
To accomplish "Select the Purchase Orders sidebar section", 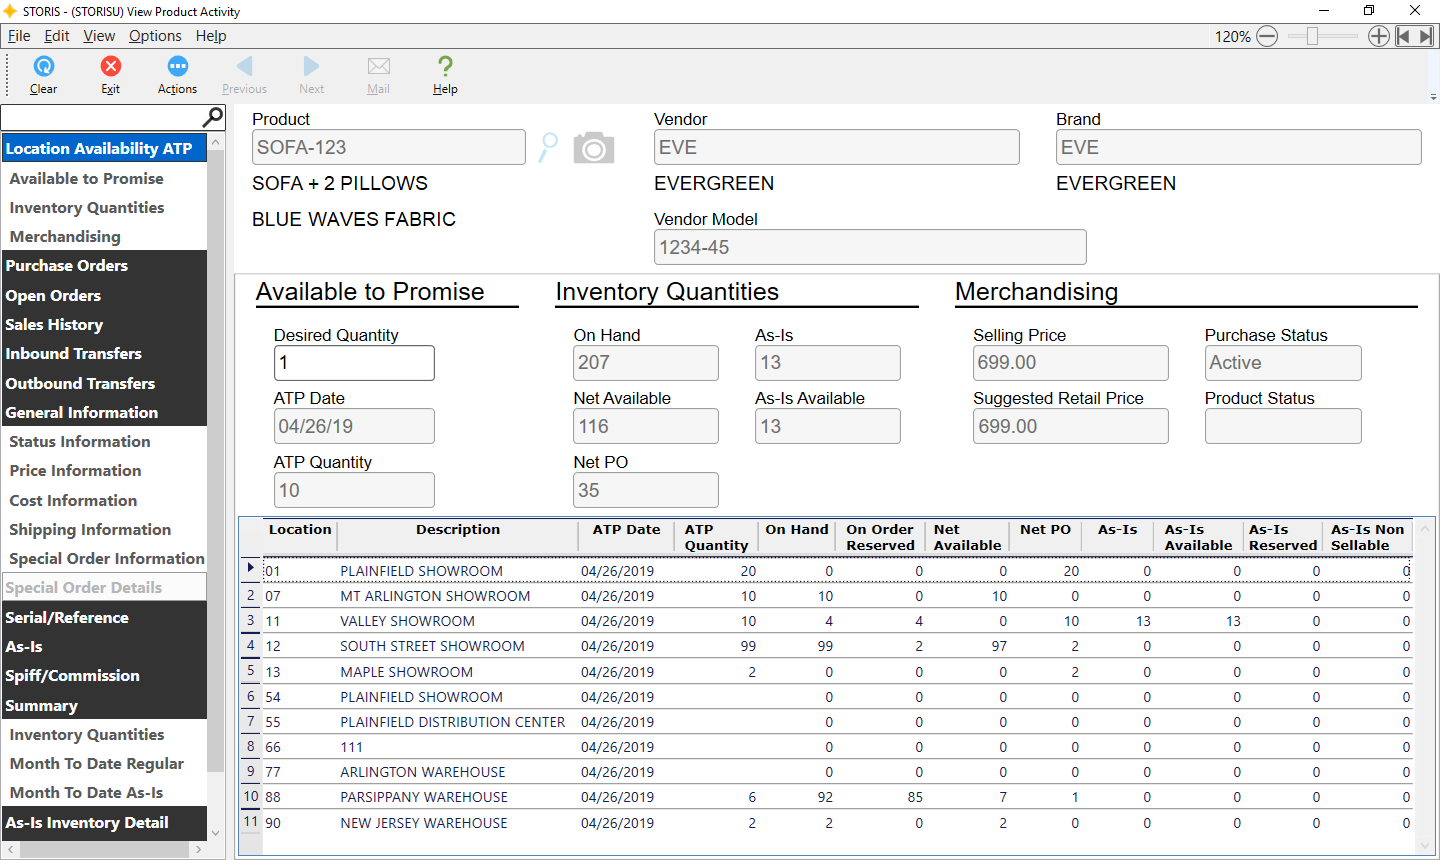I will click(66, 265).
